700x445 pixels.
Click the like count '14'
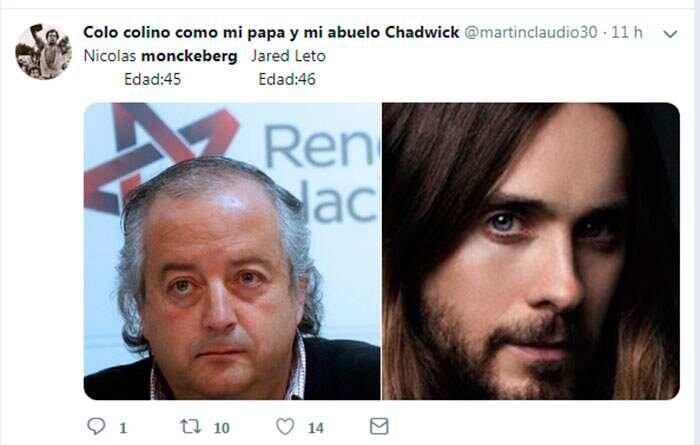coord(316,428)
